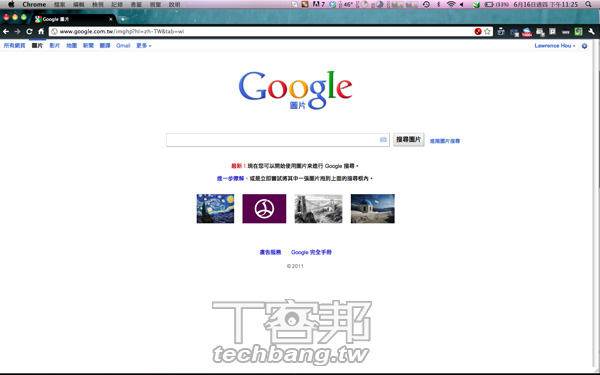The height and width of the screenshot is (375, 600).
Task: Open a new tab with the plus button
Action: [x=123, y=19]
